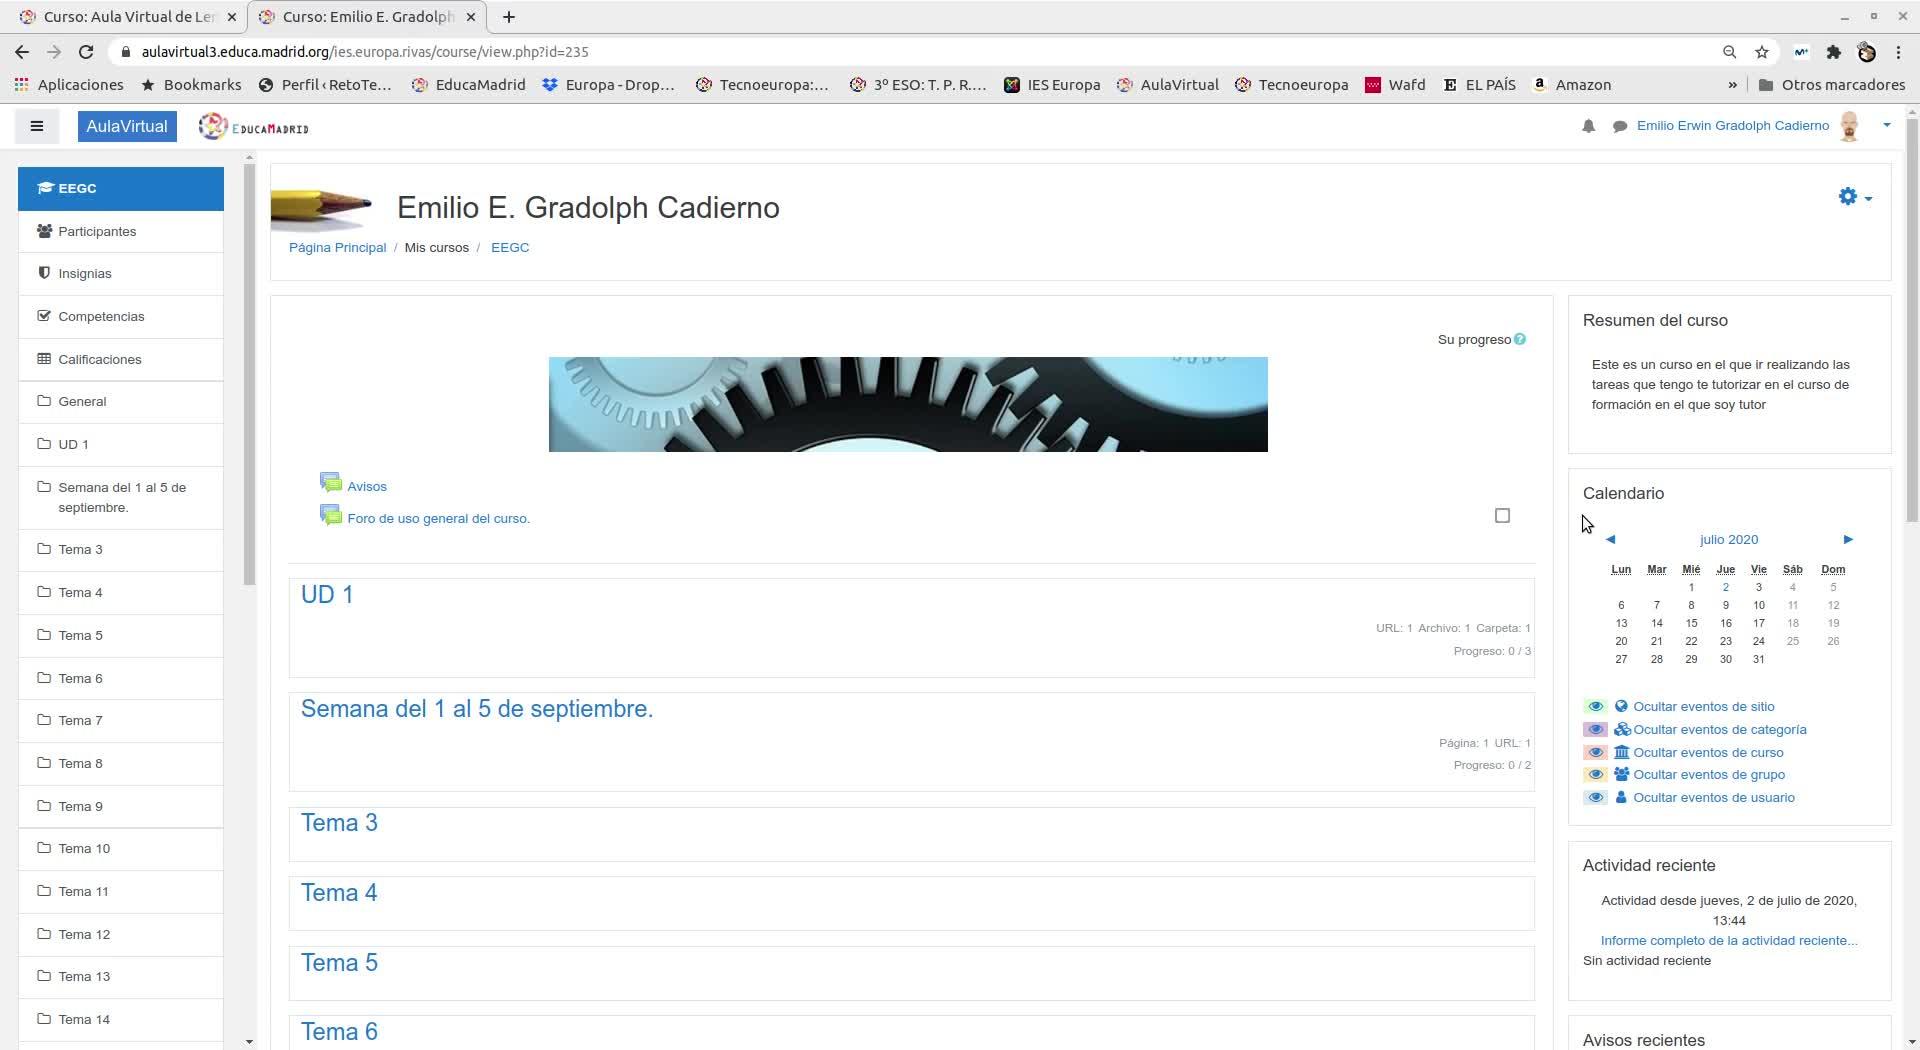1920x1050 pixels.
Task: Click the EEGC breadcrumb link
Action: pos(510,248)
